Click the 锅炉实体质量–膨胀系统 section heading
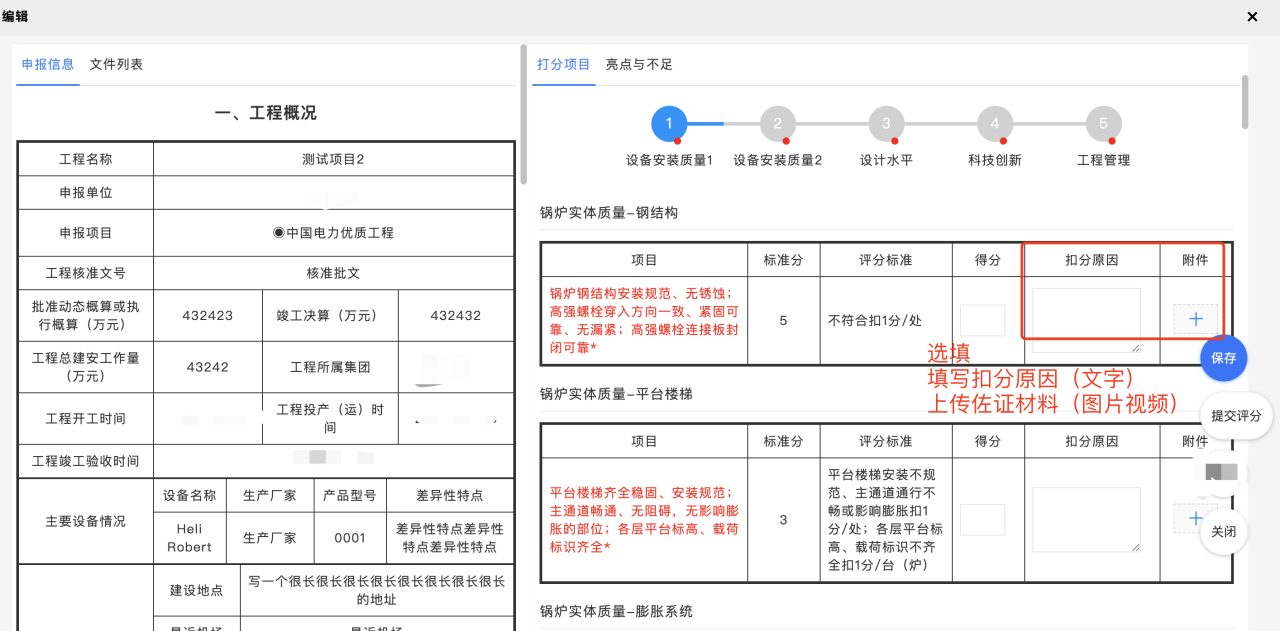This screenshot has width=1280, height=631. [616, 611]
